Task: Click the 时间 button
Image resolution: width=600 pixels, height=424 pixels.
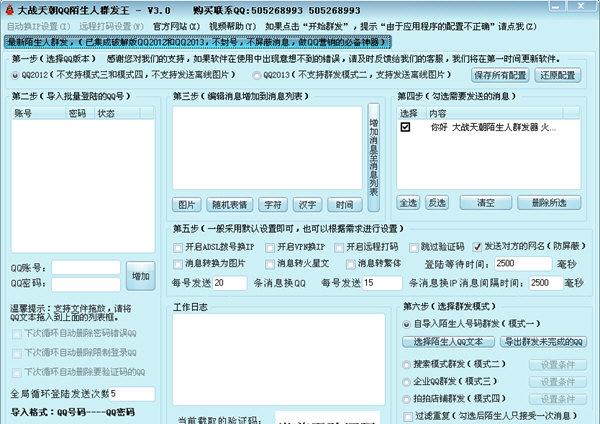Action: [345, 205]
